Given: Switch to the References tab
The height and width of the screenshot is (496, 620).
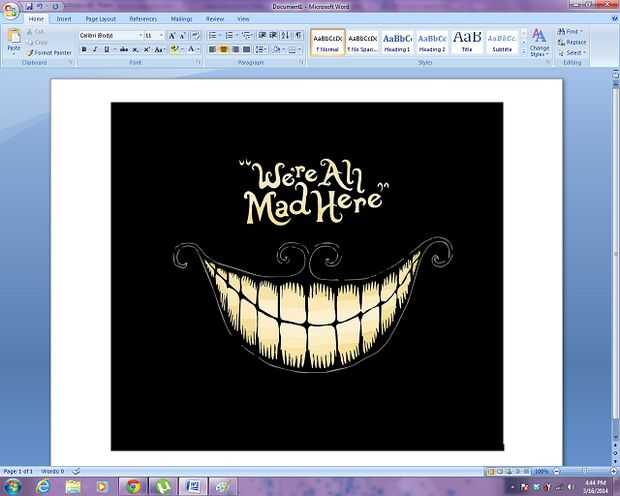Looking at the screenshot, I should coord(143,19).
